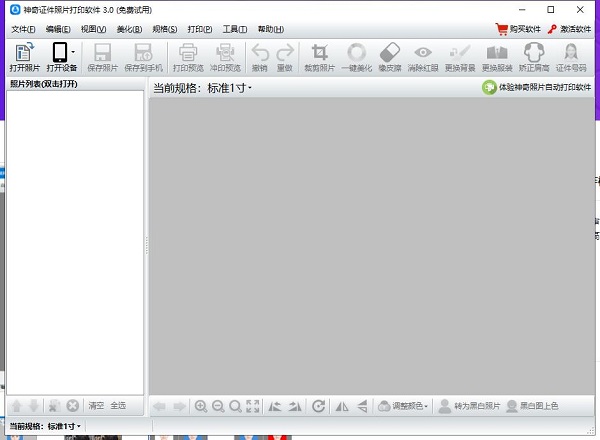The image size is (600, 440).
Task: Click the 全选 select all button
Action: tap(118, 406)
